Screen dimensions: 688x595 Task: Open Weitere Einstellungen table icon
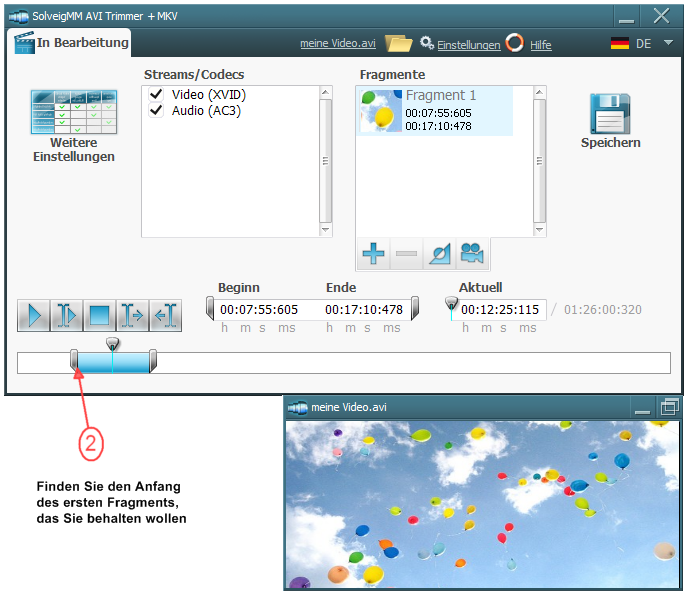tap(74, 112)
